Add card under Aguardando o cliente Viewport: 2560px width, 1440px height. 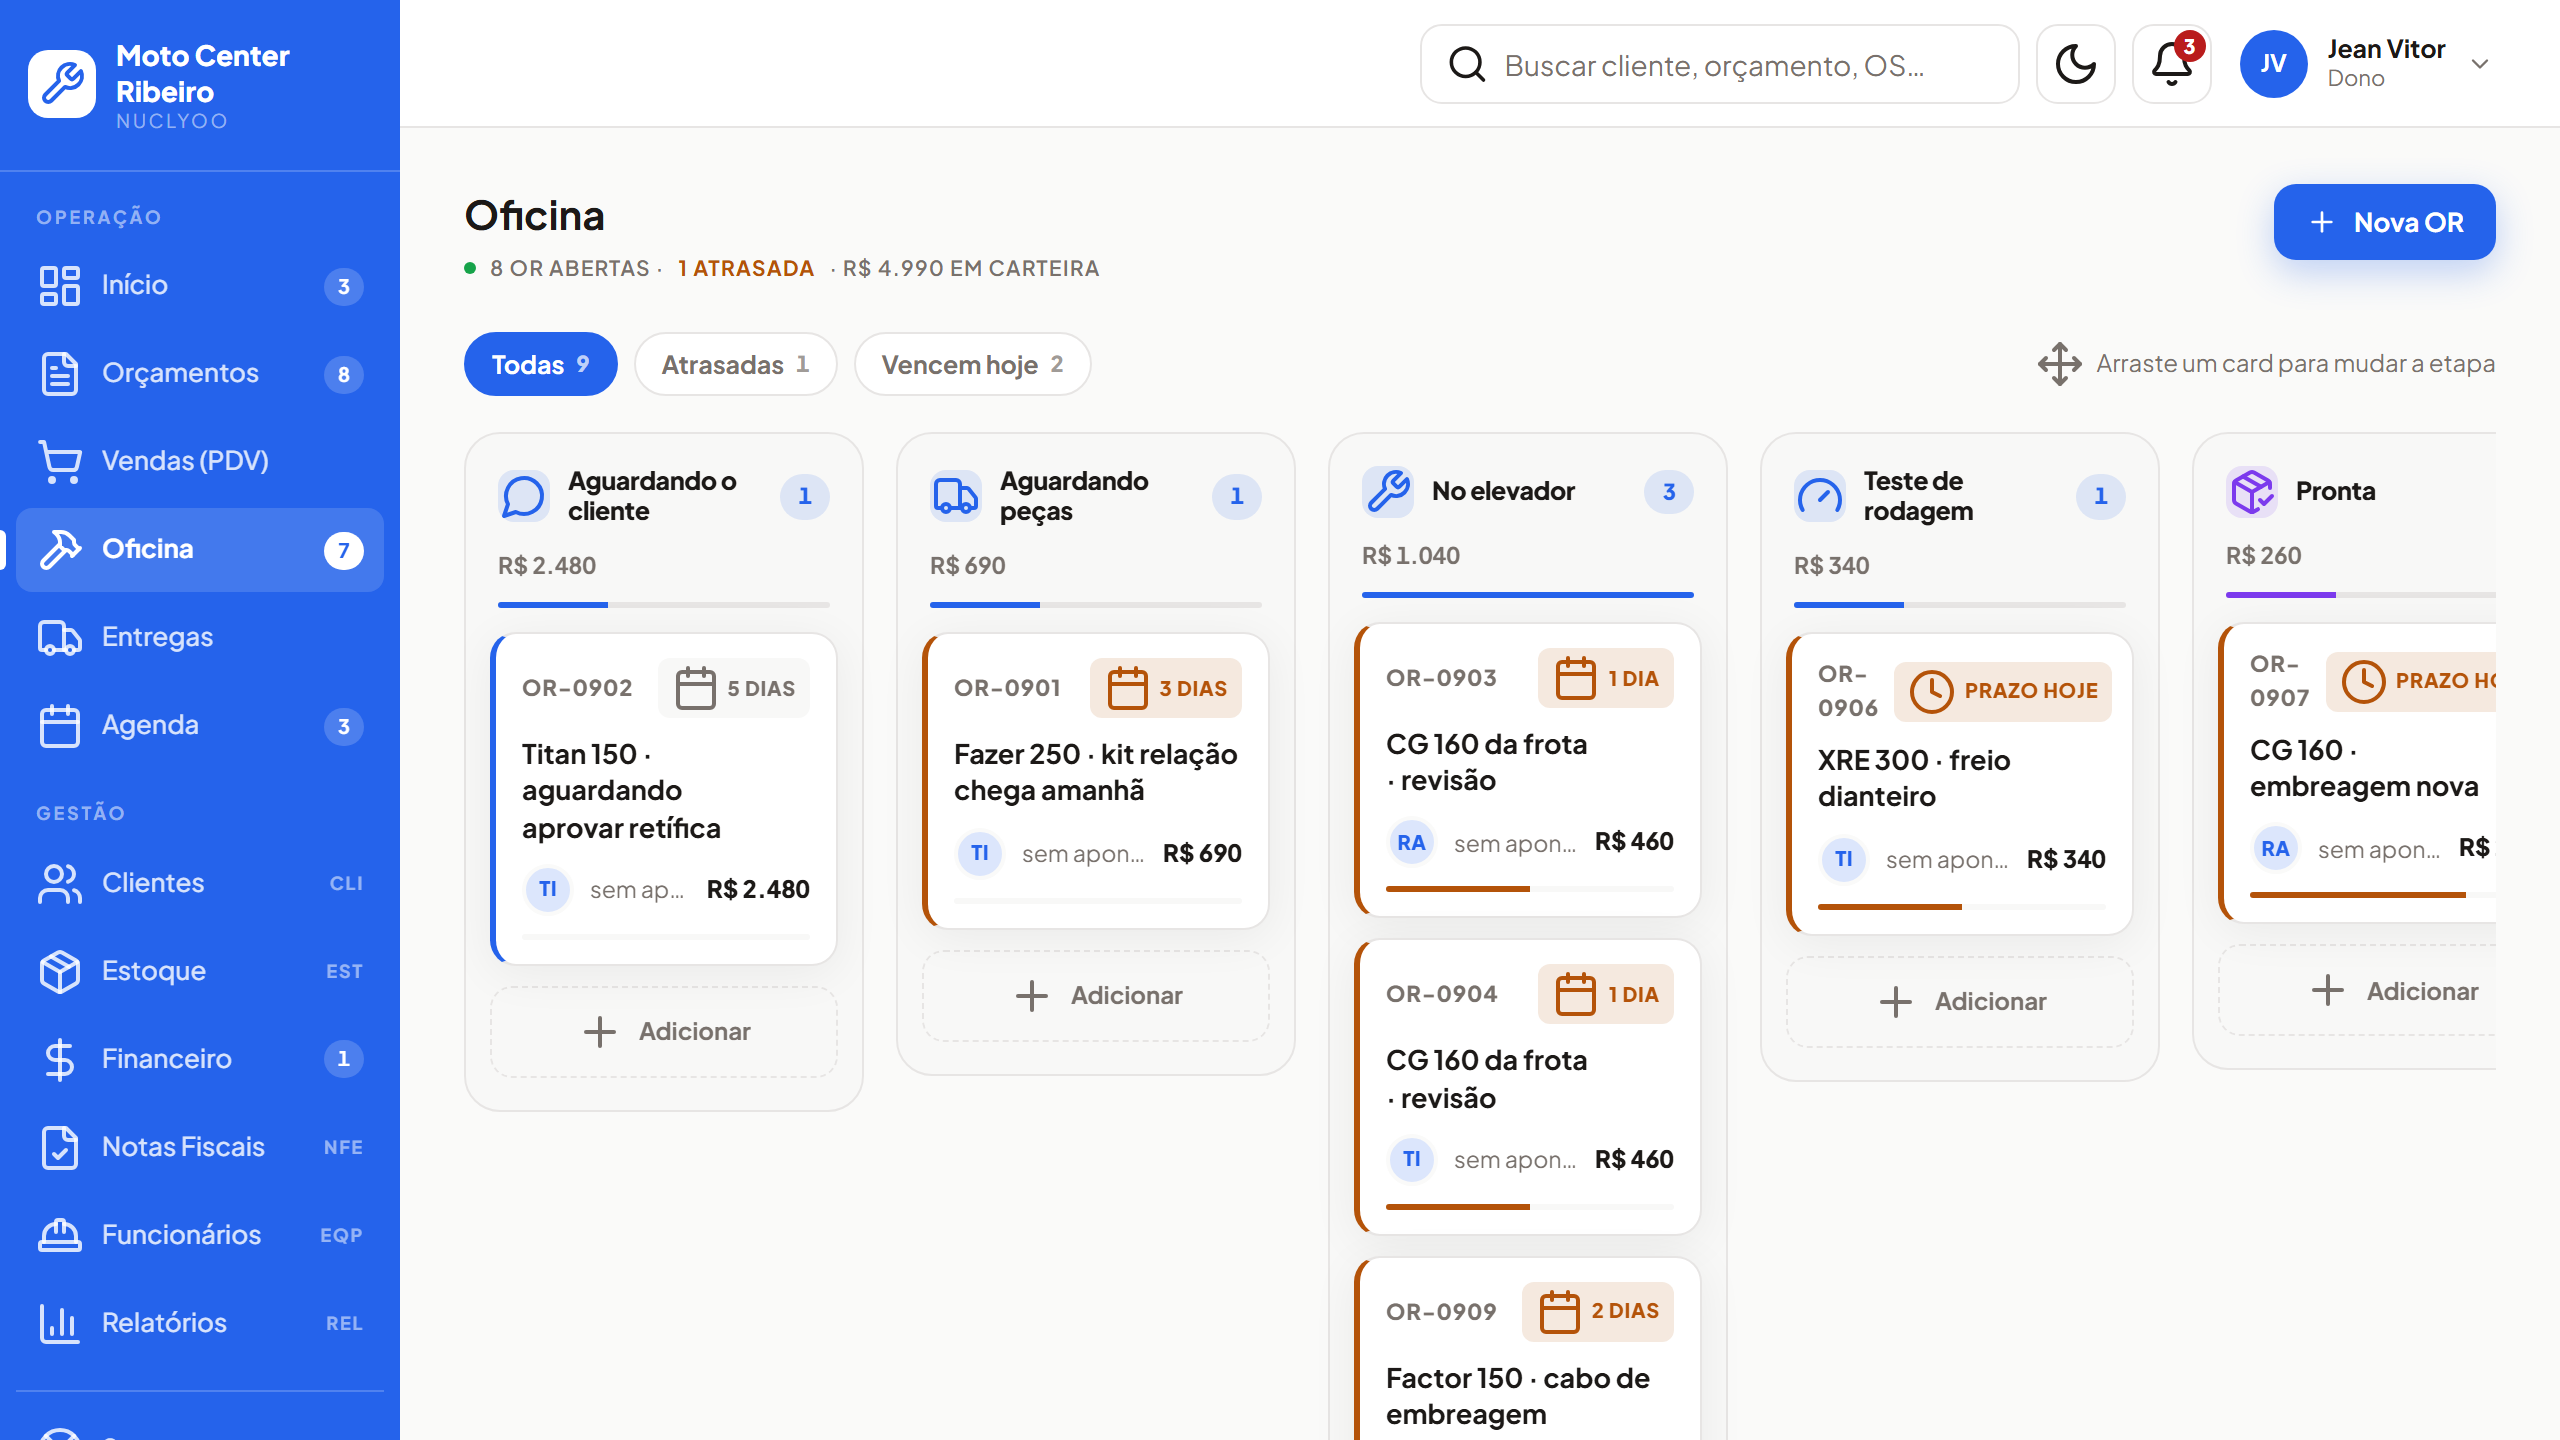tap(664, 1032)
